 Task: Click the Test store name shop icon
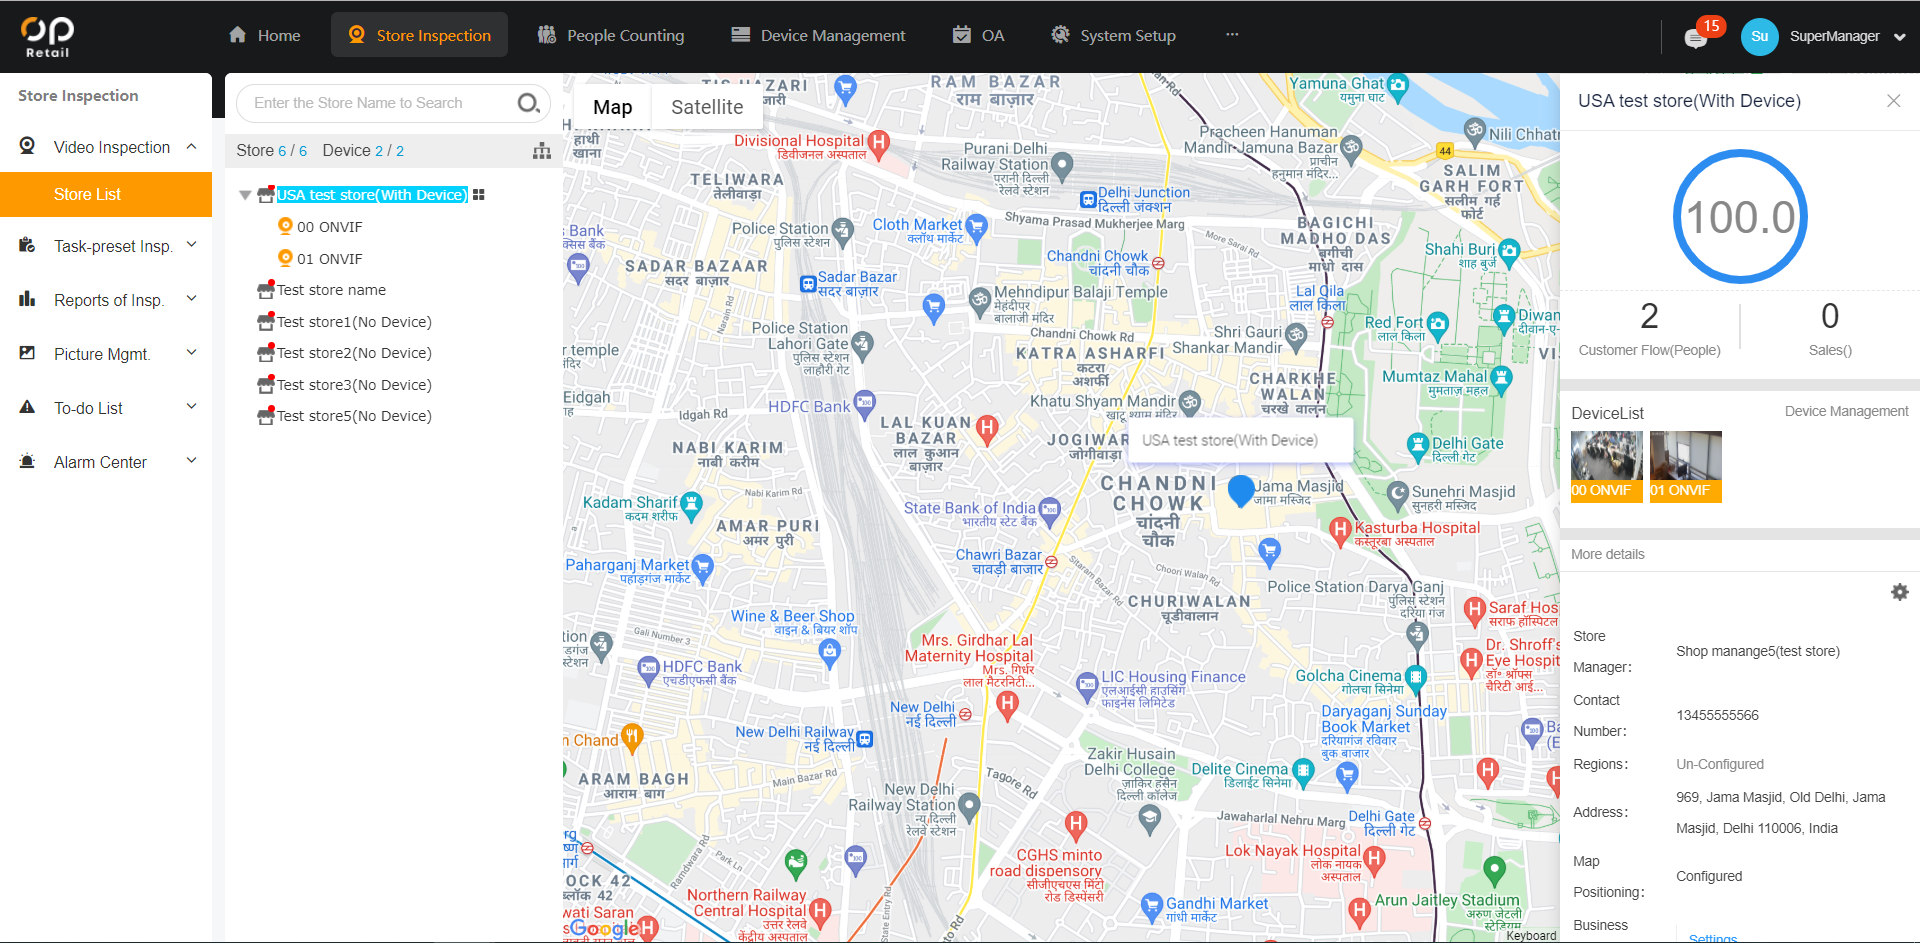pos(266,290)
